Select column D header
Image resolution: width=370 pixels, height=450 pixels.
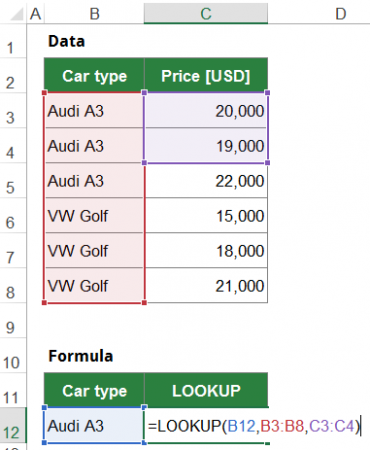(340, 13)
